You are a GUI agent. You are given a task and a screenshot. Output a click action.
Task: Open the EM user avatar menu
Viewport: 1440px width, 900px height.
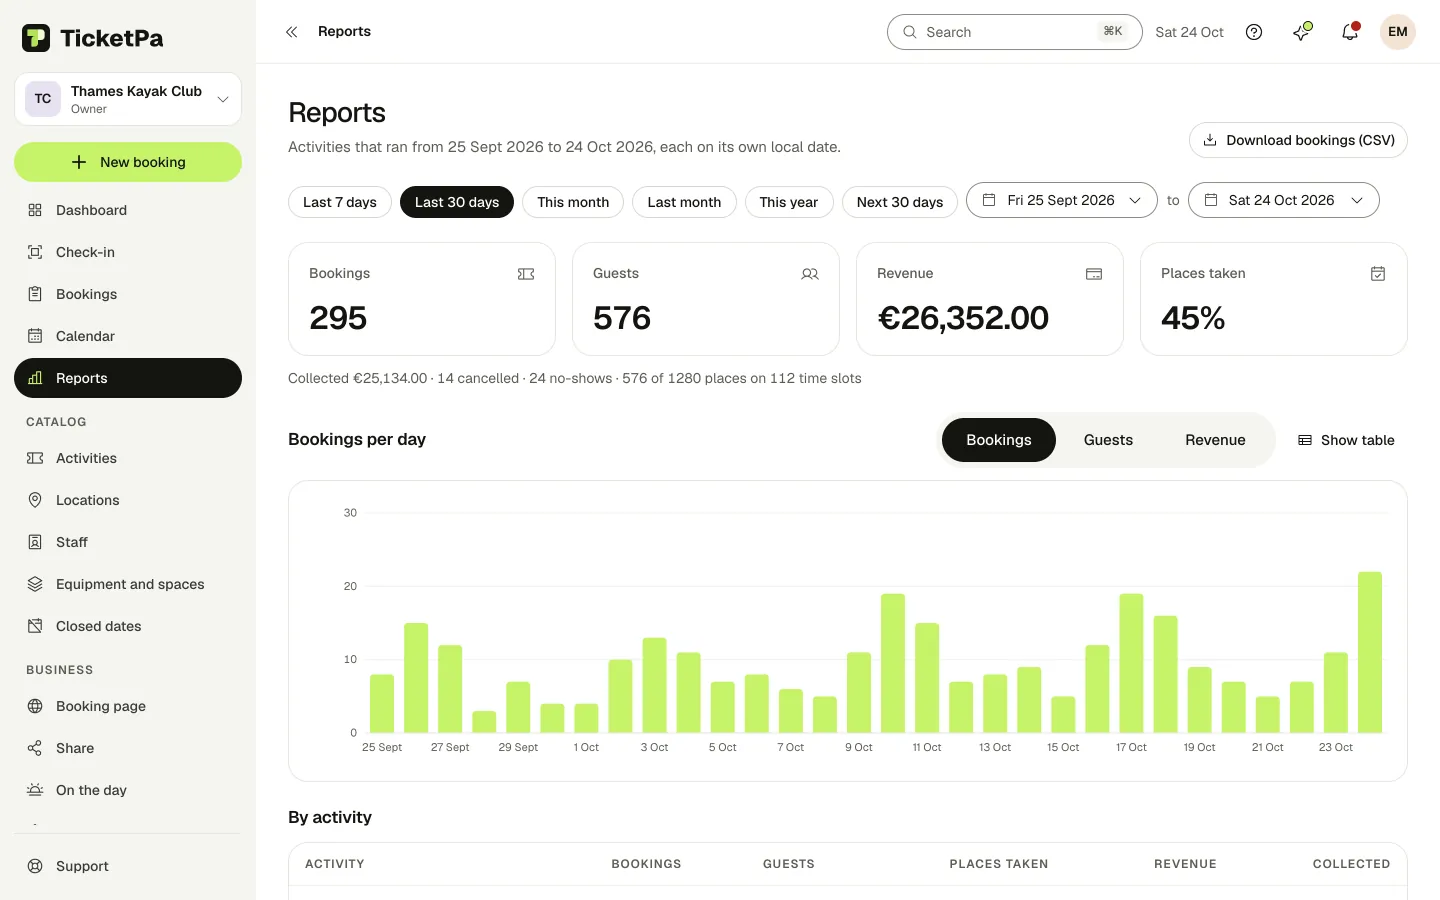pos(1398,32)
